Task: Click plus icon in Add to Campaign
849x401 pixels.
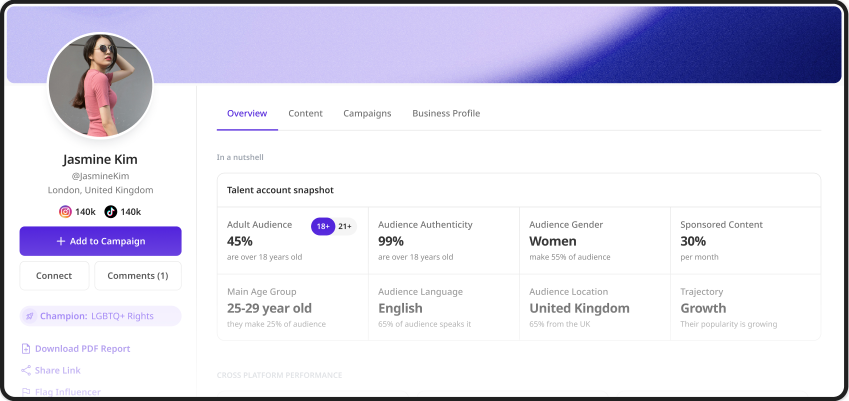Action: coord(61,241)
